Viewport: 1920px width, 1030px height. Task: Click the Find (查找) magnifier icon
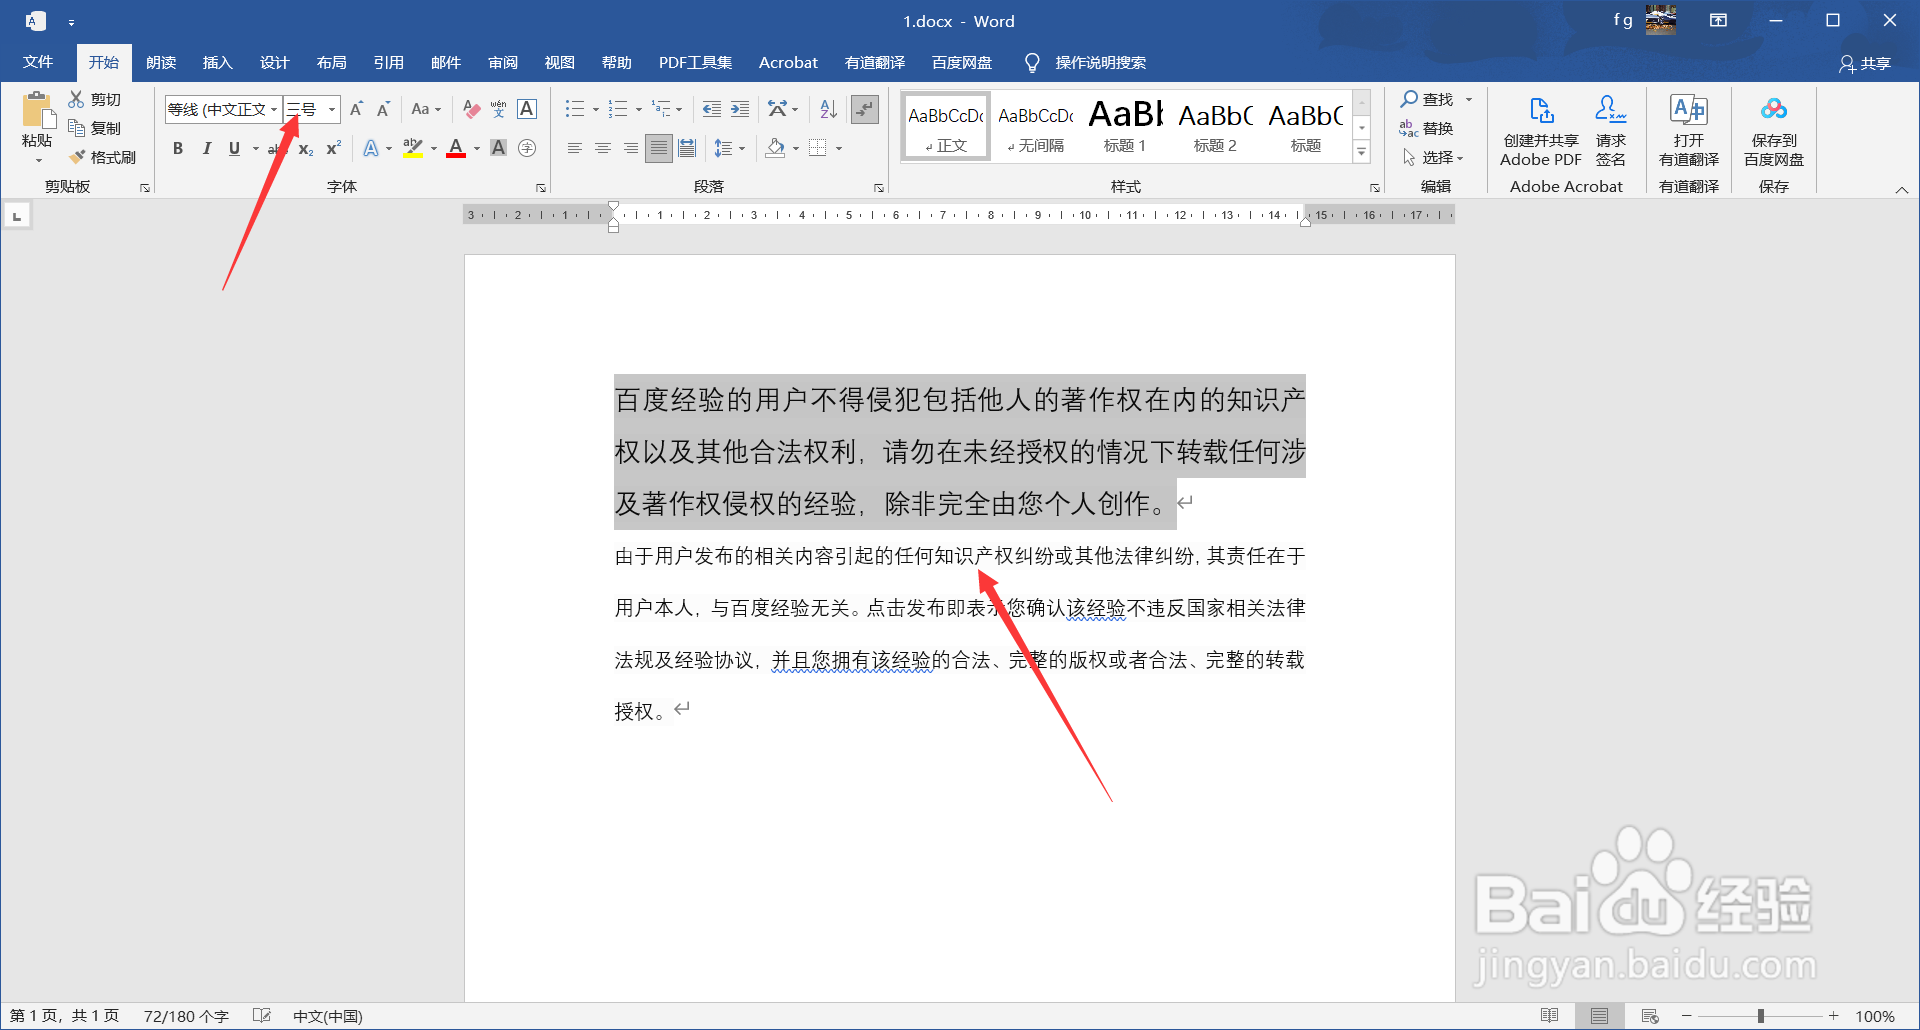(1409, 99)
